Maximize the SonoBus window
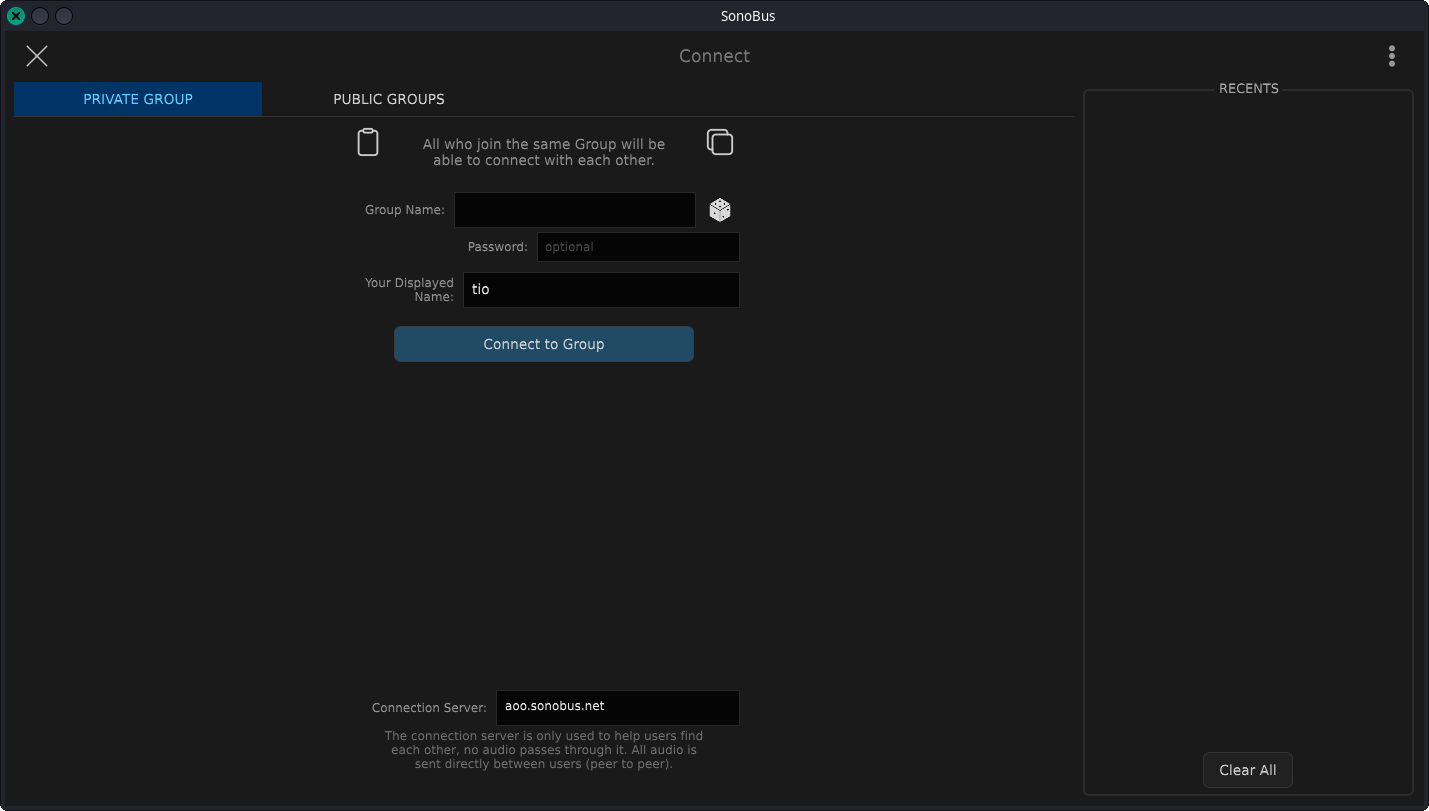 coord(64,16)
